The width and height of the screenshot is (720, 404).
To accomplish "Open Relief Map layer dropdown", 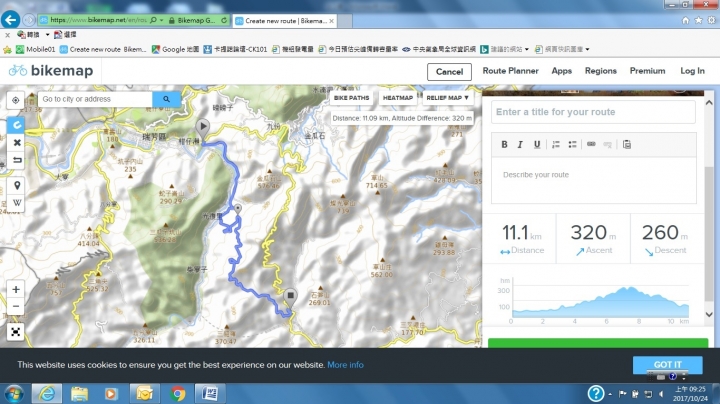I will click(x=447, y=98).
